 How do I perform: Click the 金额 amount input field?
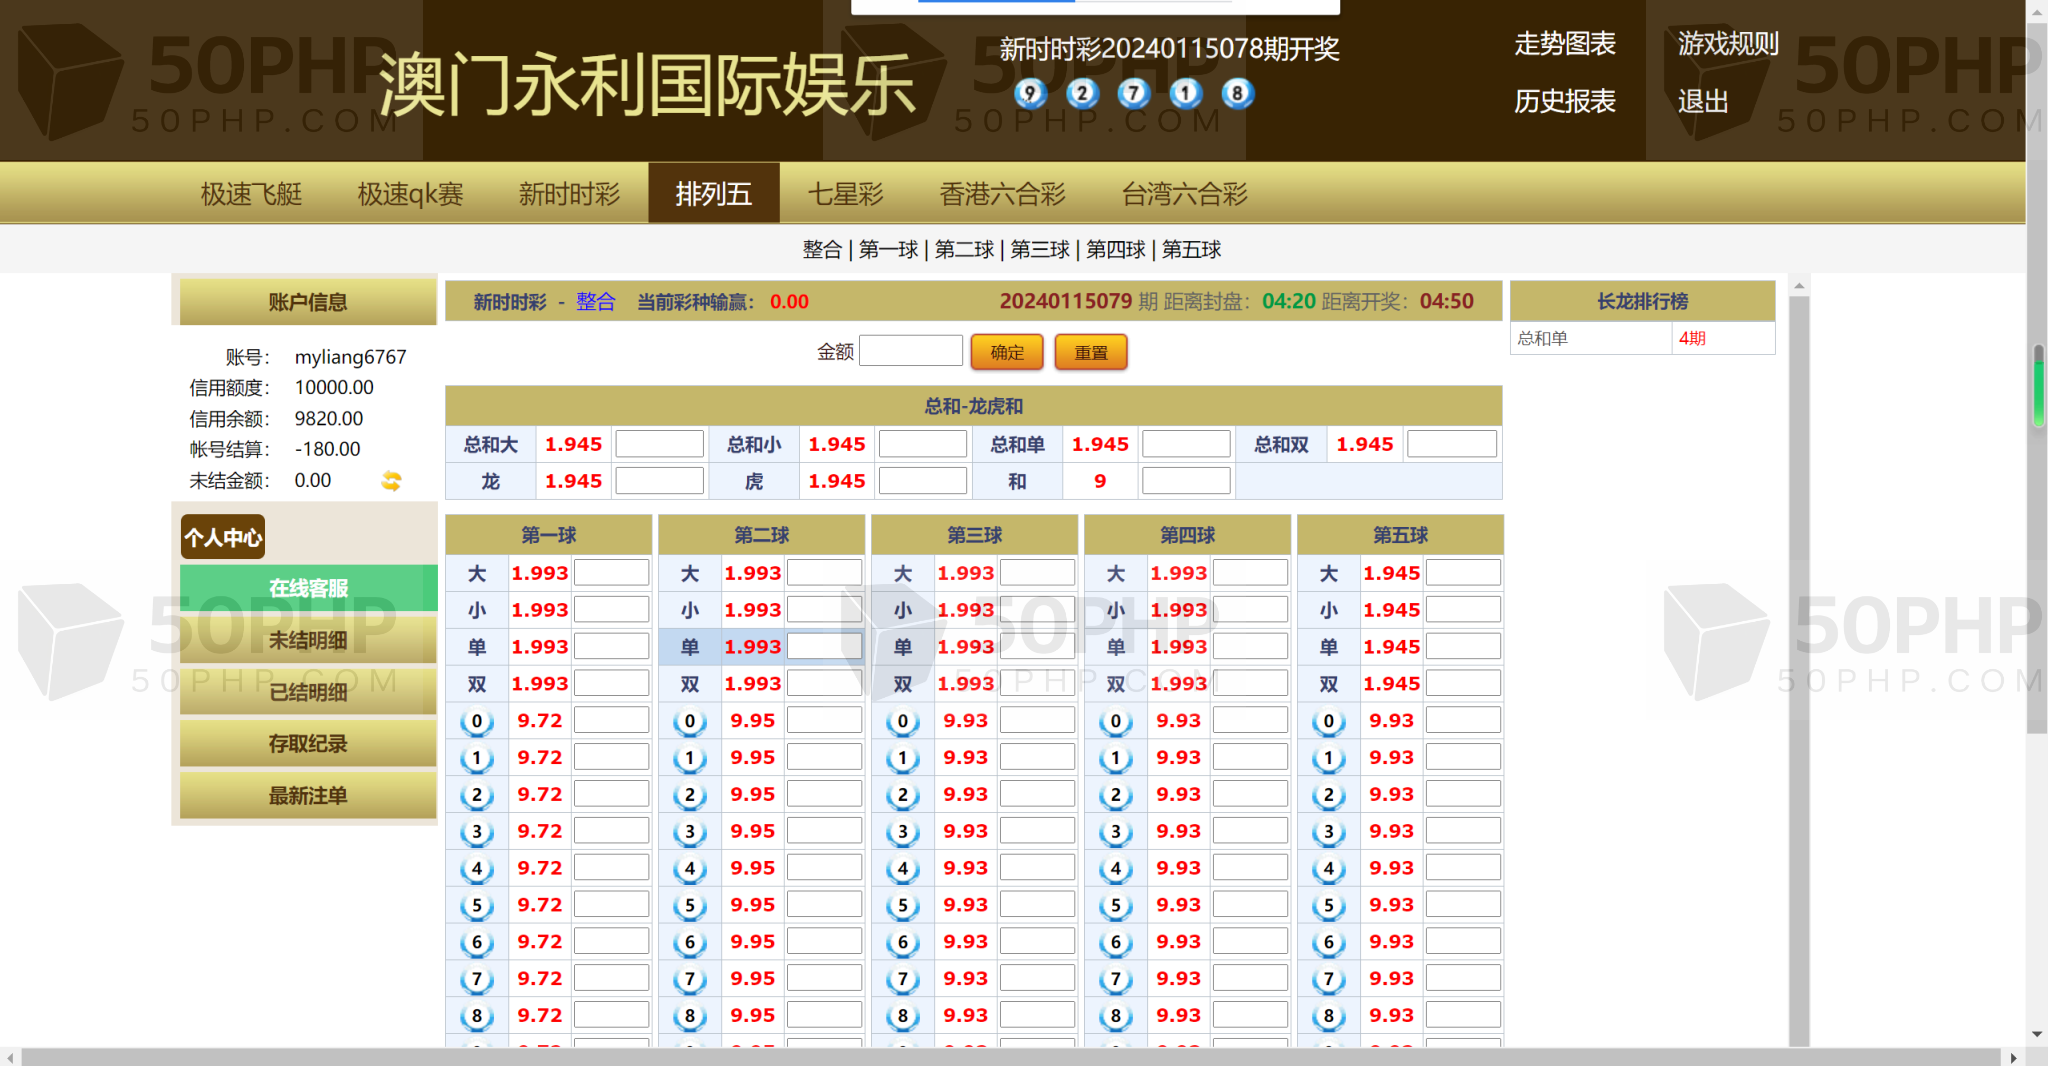coord(910,352)
